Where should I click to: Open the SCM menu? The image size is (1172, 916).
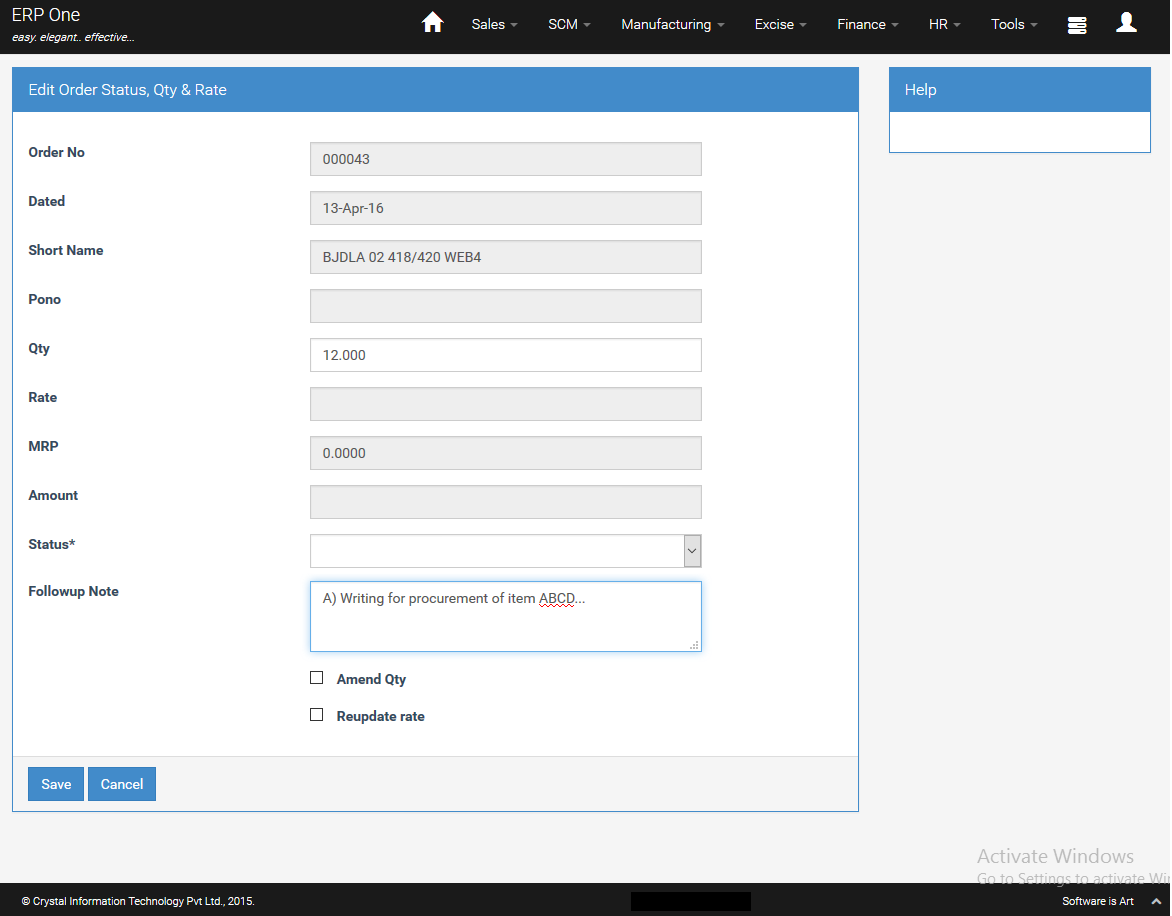(x=569, y=24)
